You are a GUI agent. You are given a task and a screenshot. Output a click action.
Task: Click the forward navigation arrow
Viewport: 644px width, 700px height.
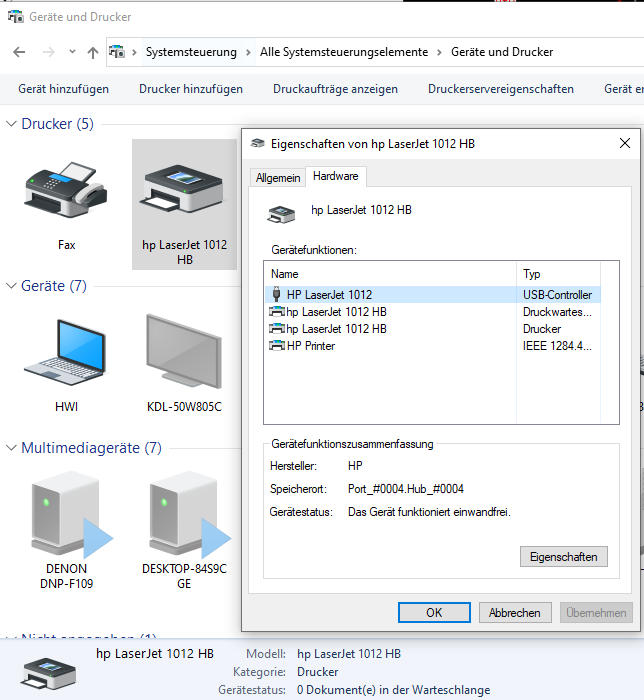pyautogui.click(x=48, y=53)
